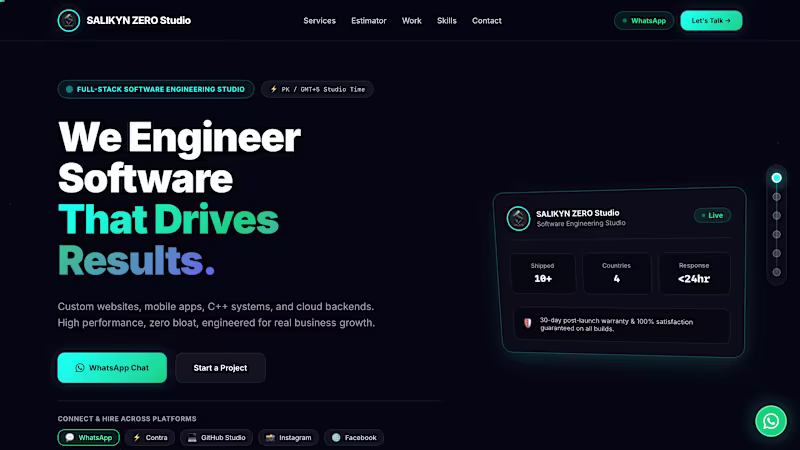Jump to the last section dot
800x450 pixels.
click(777, 272)
